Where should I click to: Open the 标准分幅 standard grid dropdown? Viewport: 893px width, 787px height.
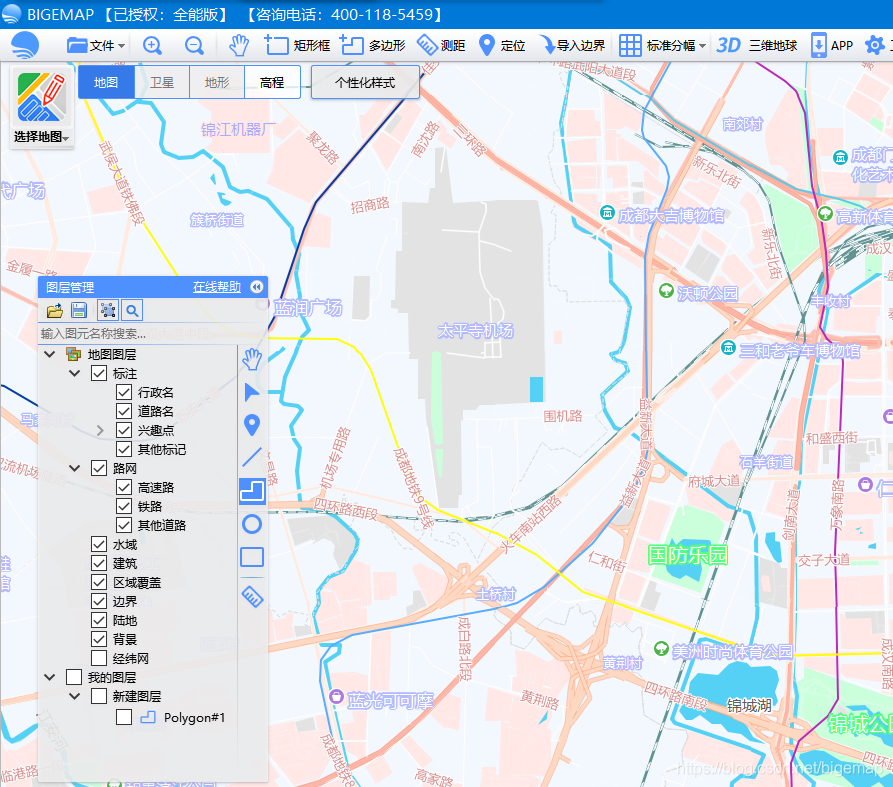tap(662, 45)
